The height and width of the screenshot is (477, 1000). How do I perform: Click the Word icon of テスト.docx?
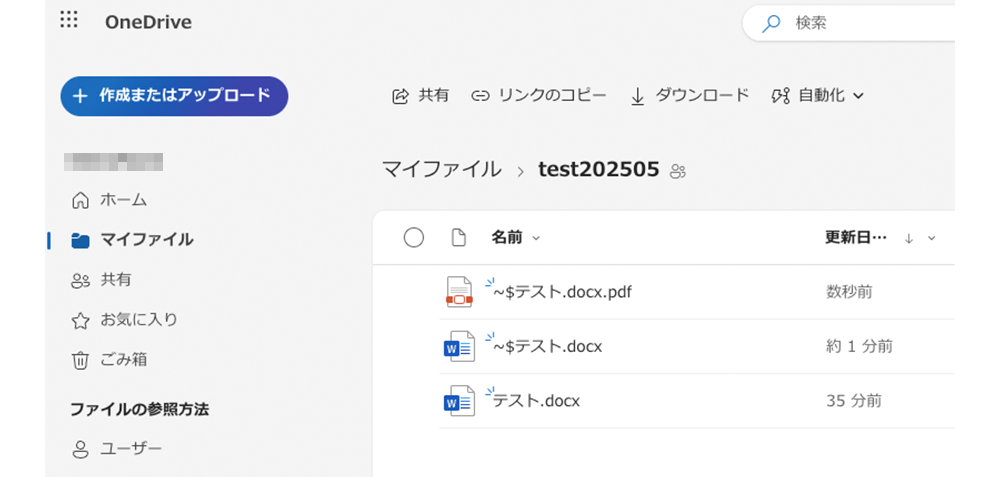(458, 401)
